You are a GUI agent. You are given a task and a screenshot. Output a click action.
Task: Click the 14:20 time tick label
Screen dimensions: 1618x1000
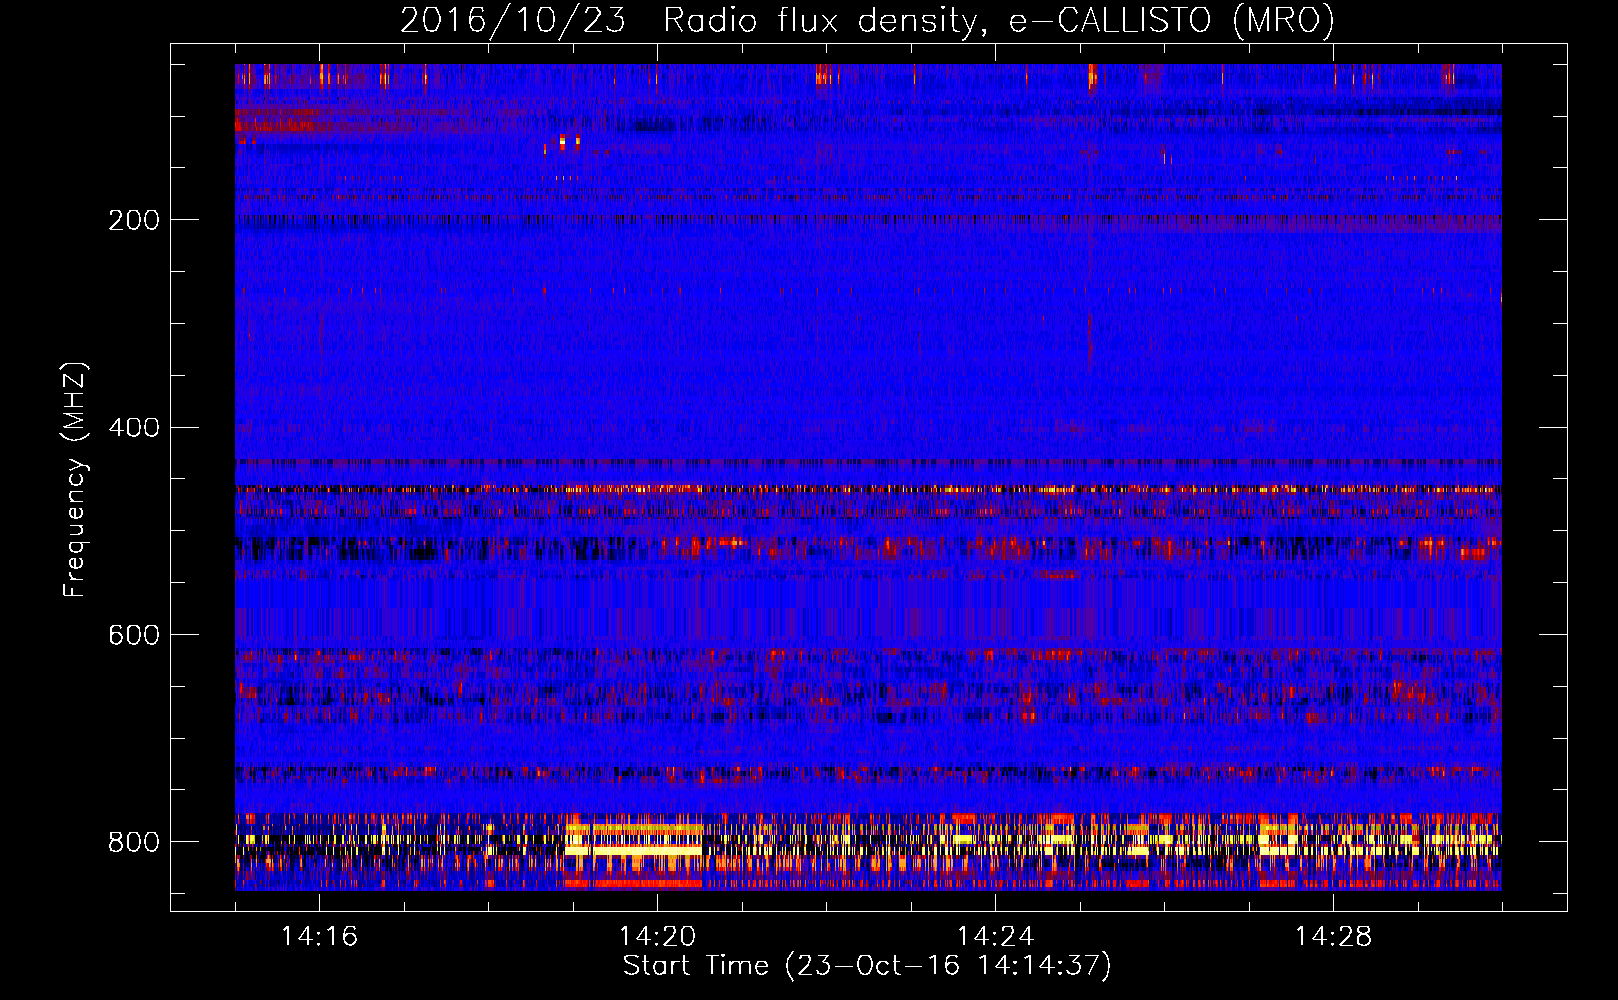click(x=657, y=936)
